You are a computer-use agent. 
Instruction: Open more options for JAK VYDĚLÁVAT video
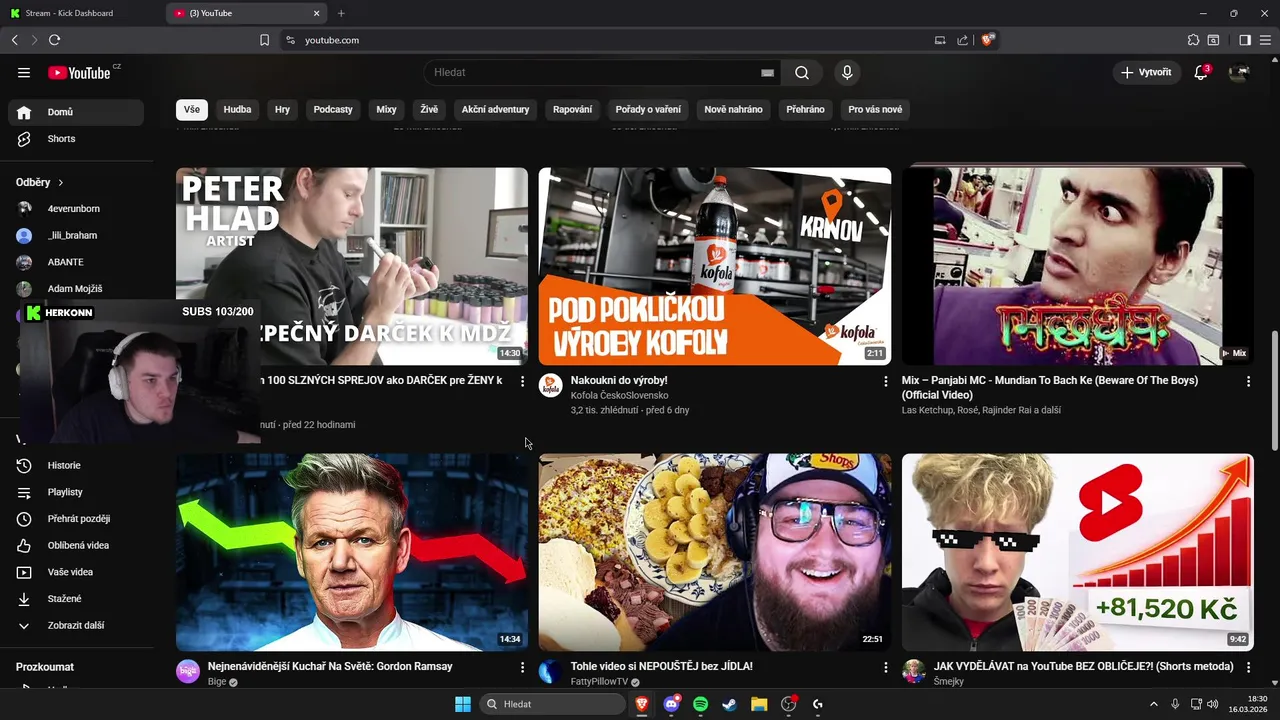pyautogui.click(x=1248, y=667)
